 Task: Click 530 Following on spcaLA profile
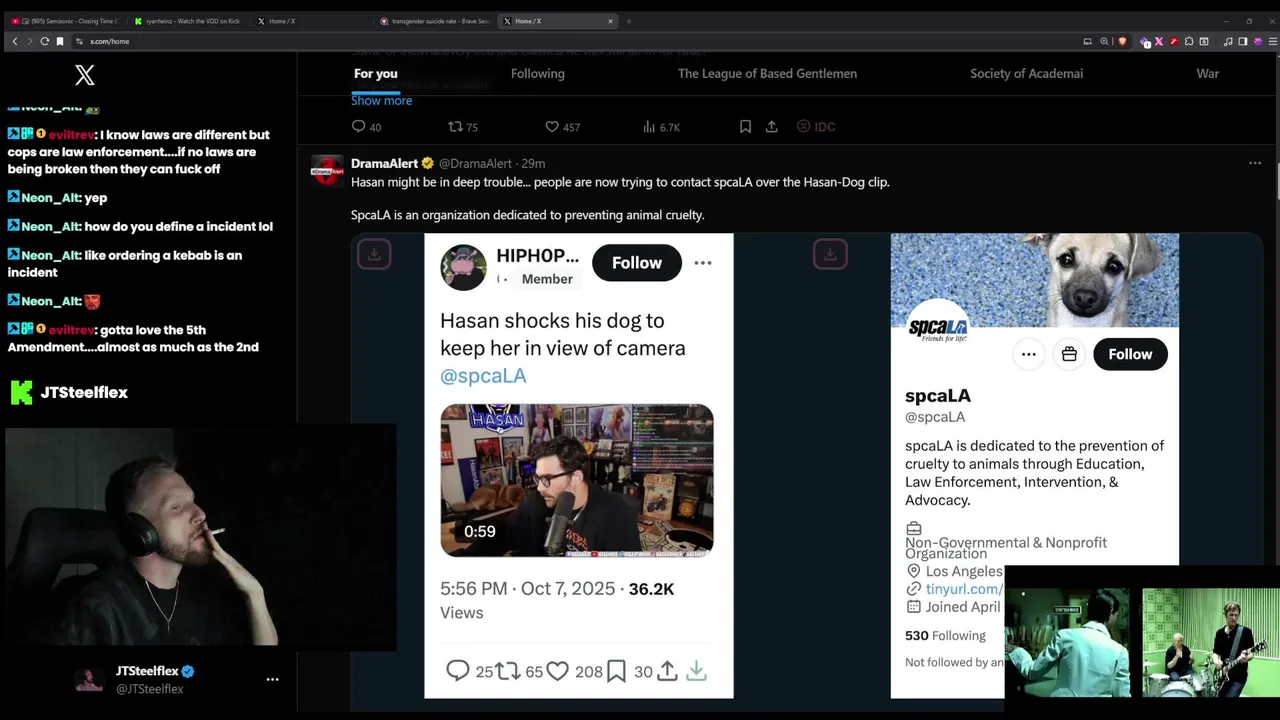click(x=945, y=635)
